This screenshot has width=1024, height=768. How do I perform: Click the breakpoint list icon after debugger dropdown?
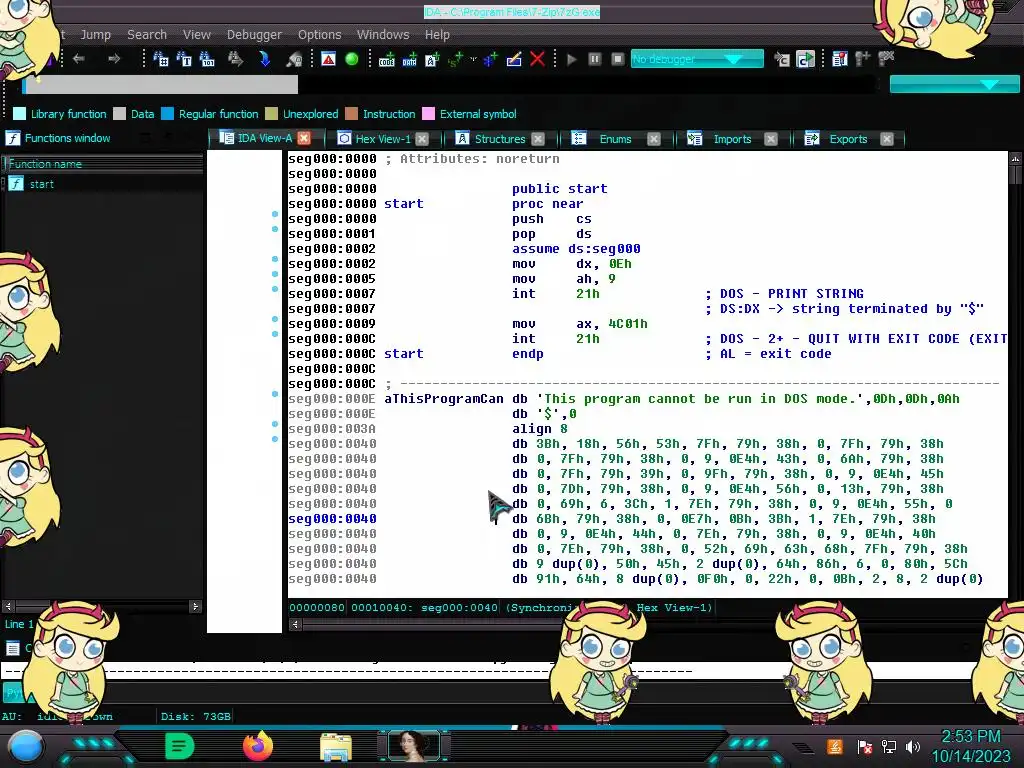click(840, 59)
